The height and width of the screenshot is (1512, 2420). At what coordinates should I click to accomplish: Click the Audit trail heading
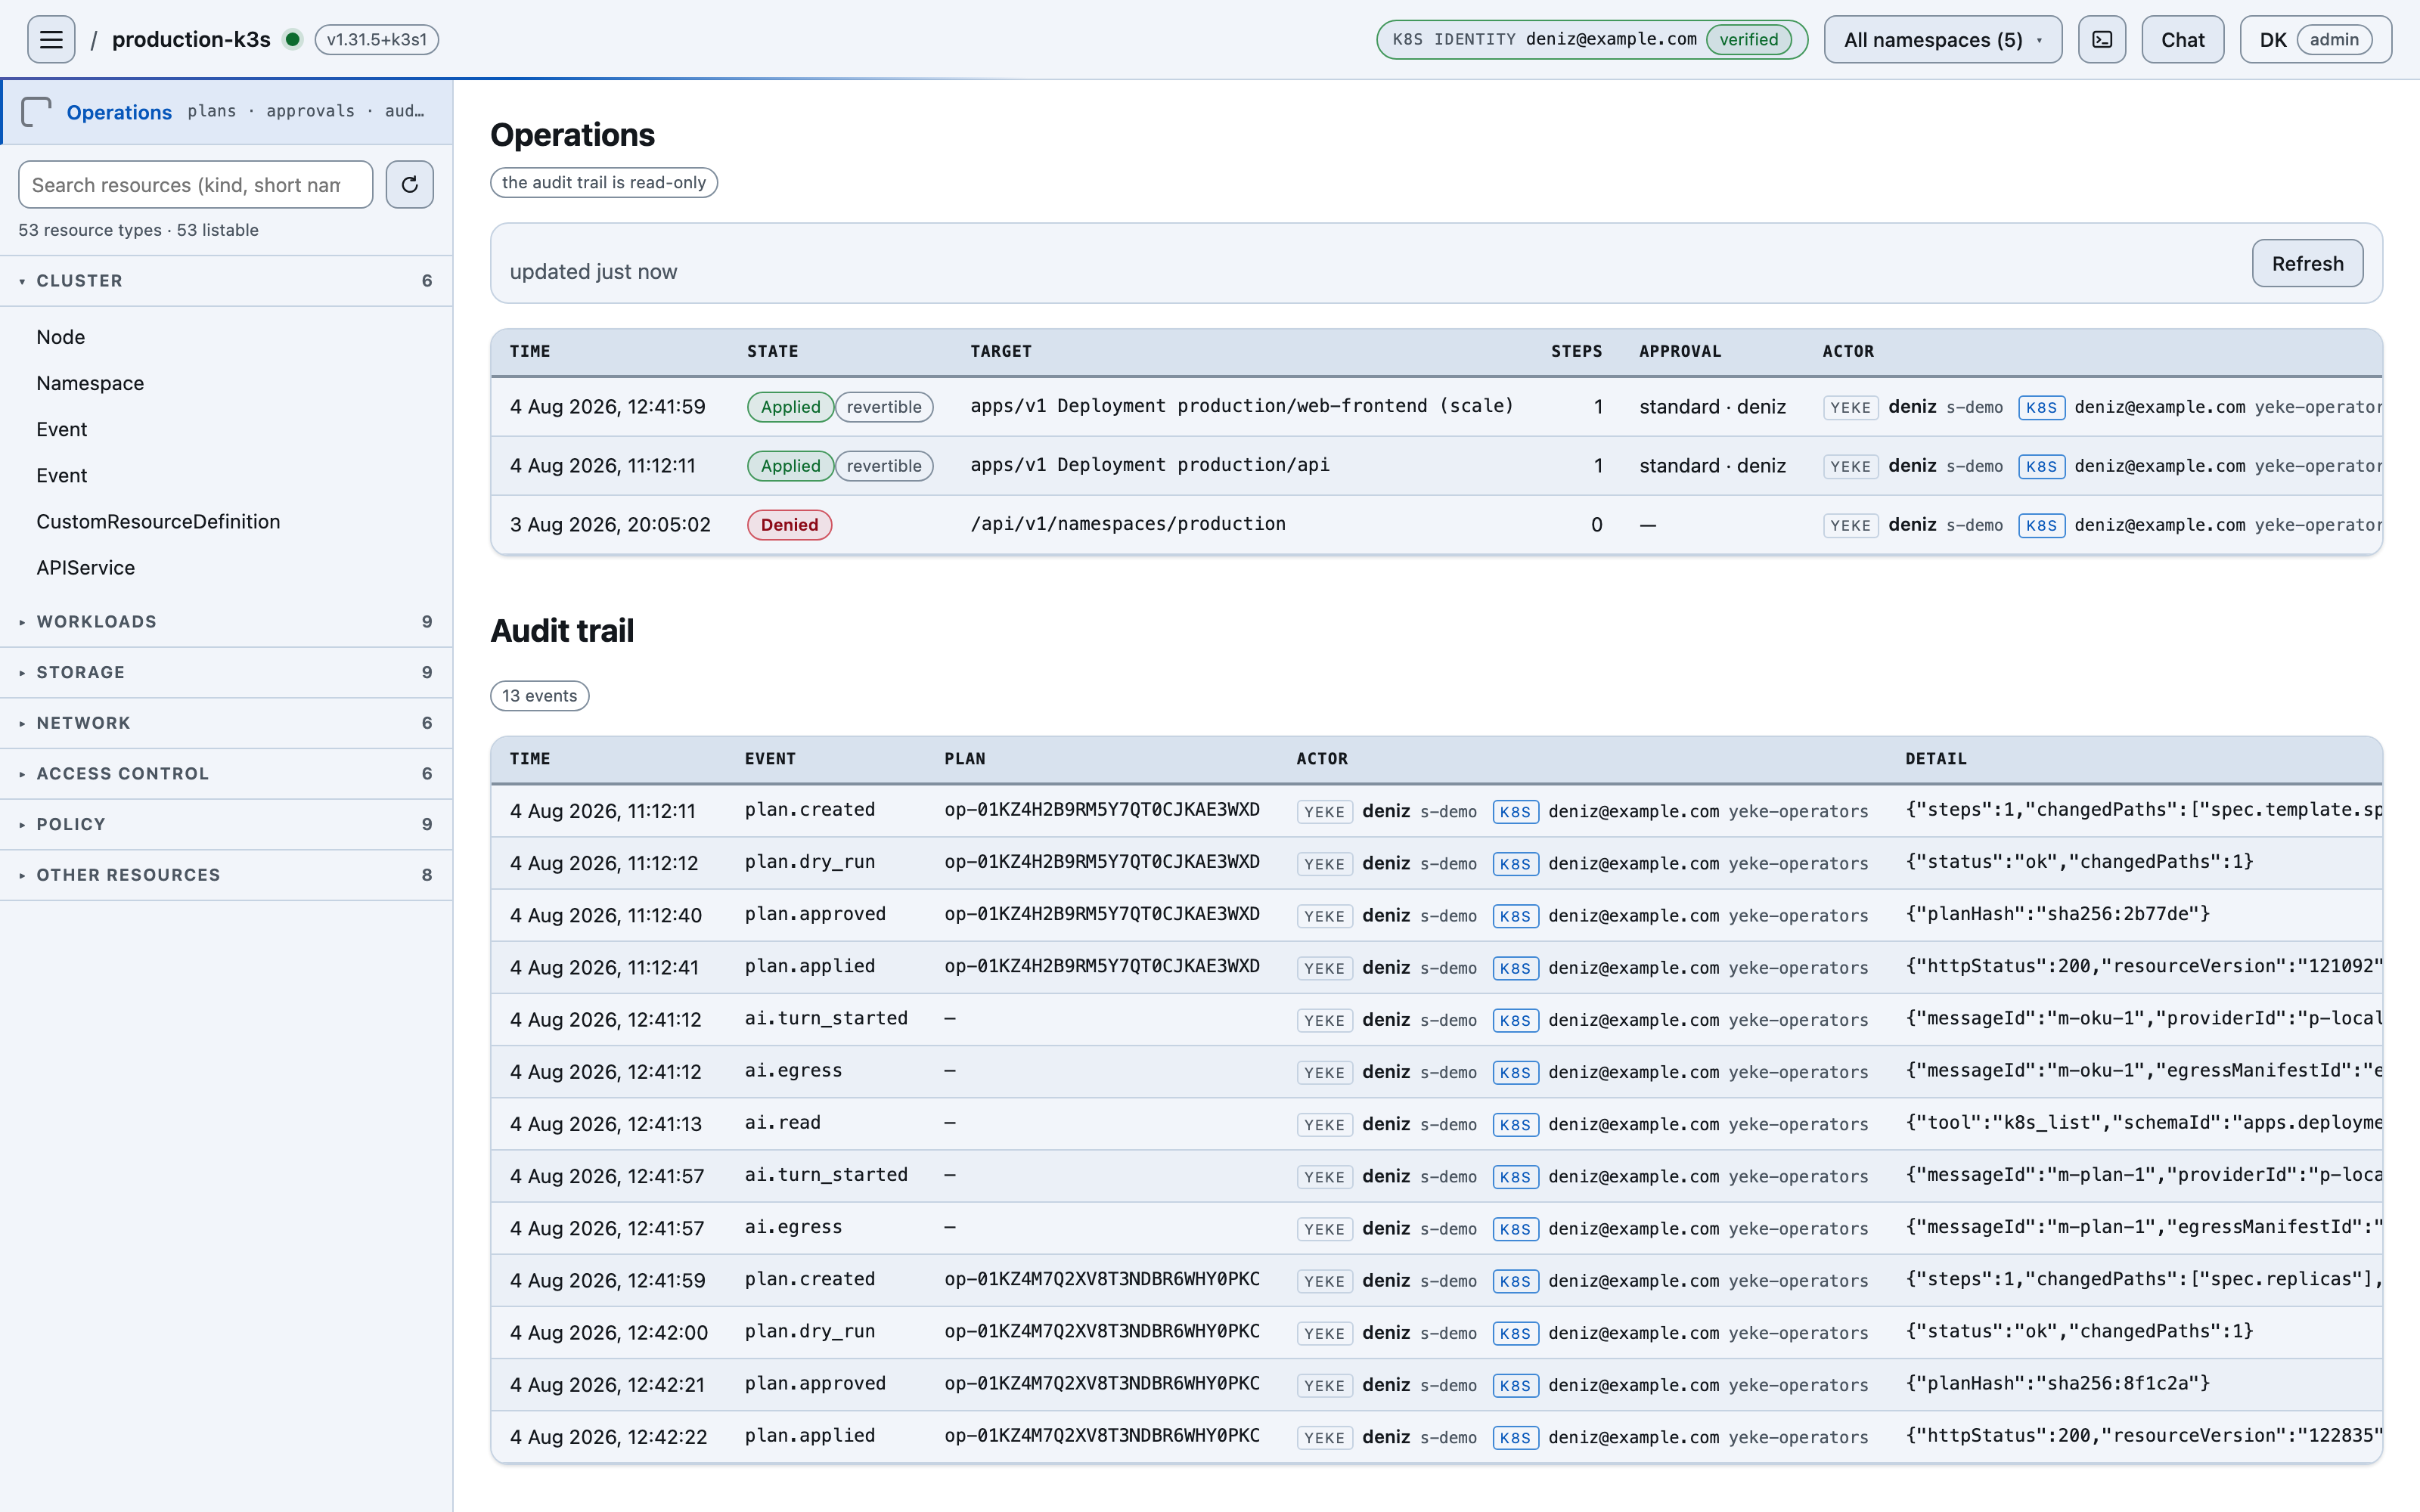click(x=562, y=631)
